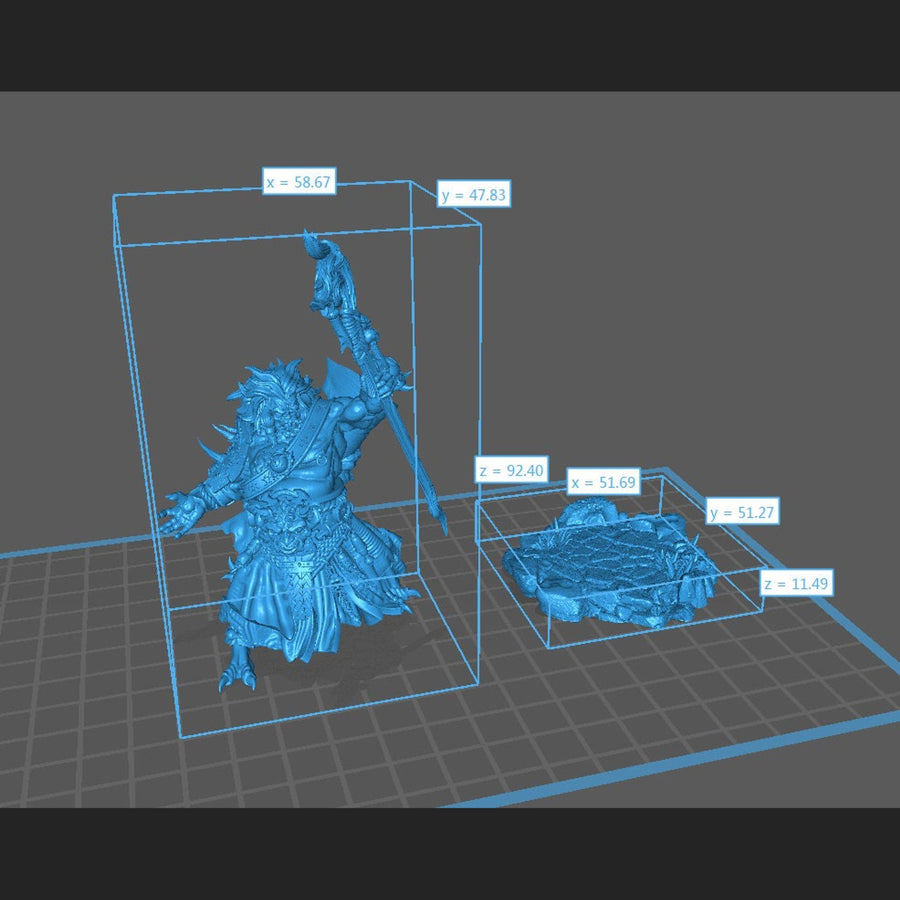Image resolution: width=900 pixels, height=900 pixels.
Task: Click the blue border edge of build plate
Action: (x=700, y=762)
